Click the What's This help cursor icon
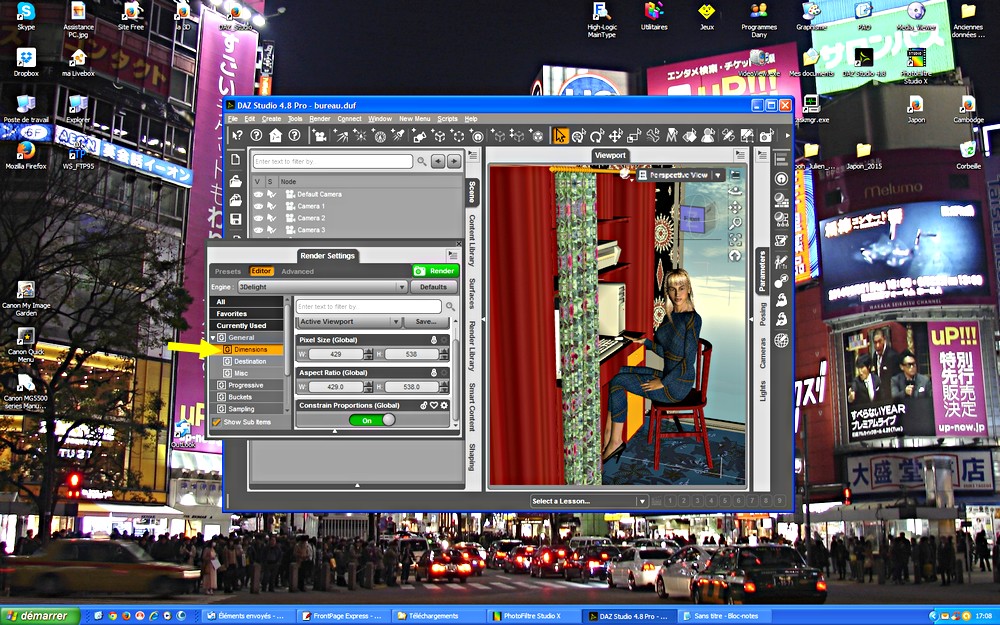1000x625 pixels. click(237, 135)
